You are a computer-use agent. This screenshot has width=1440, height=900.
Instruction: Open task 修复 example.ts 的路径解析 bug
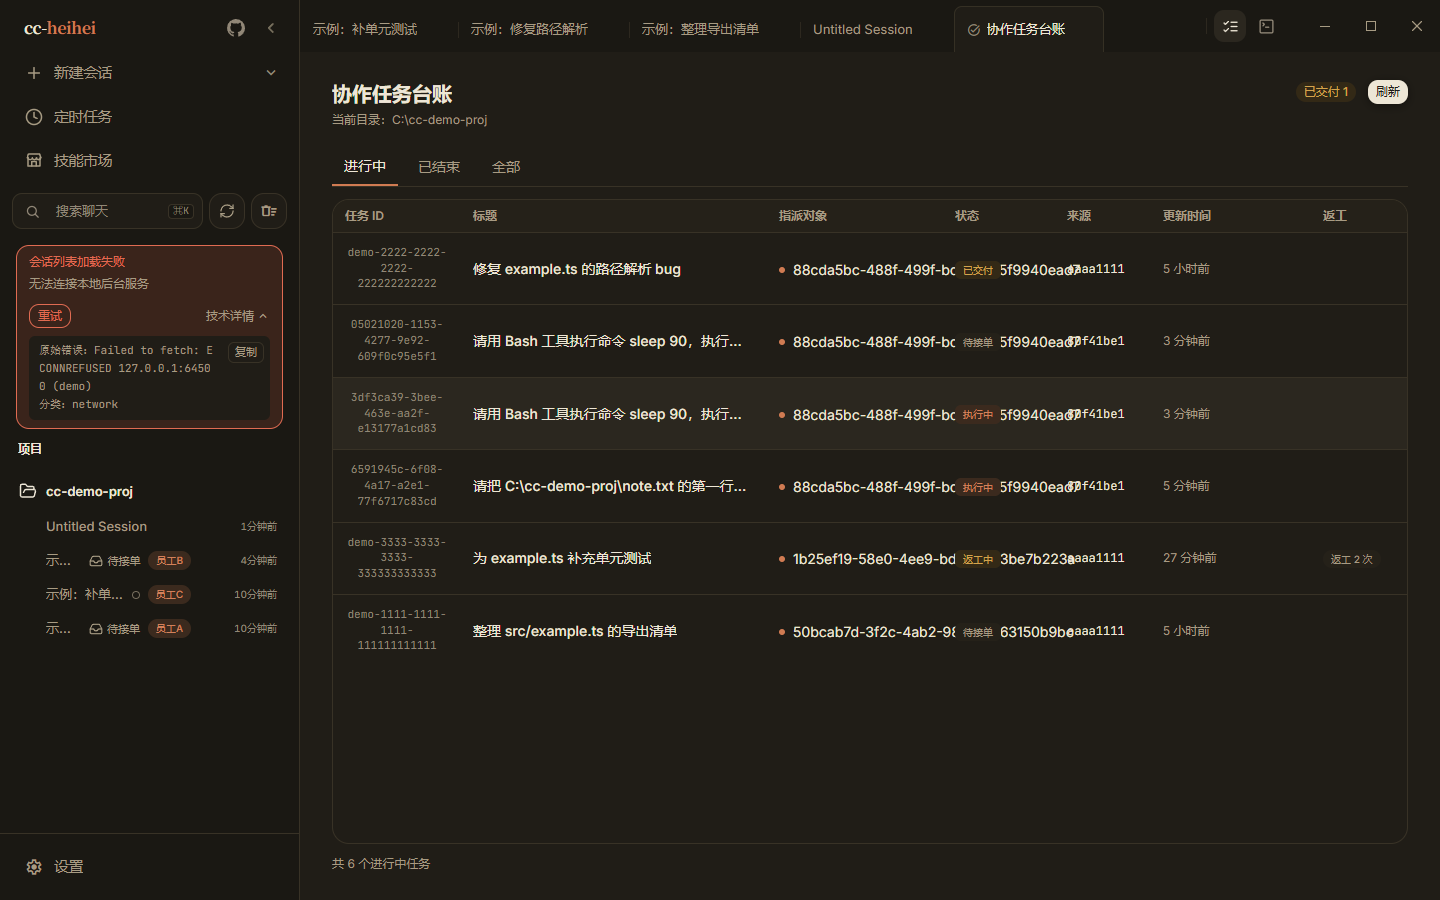tap(869, 269)
